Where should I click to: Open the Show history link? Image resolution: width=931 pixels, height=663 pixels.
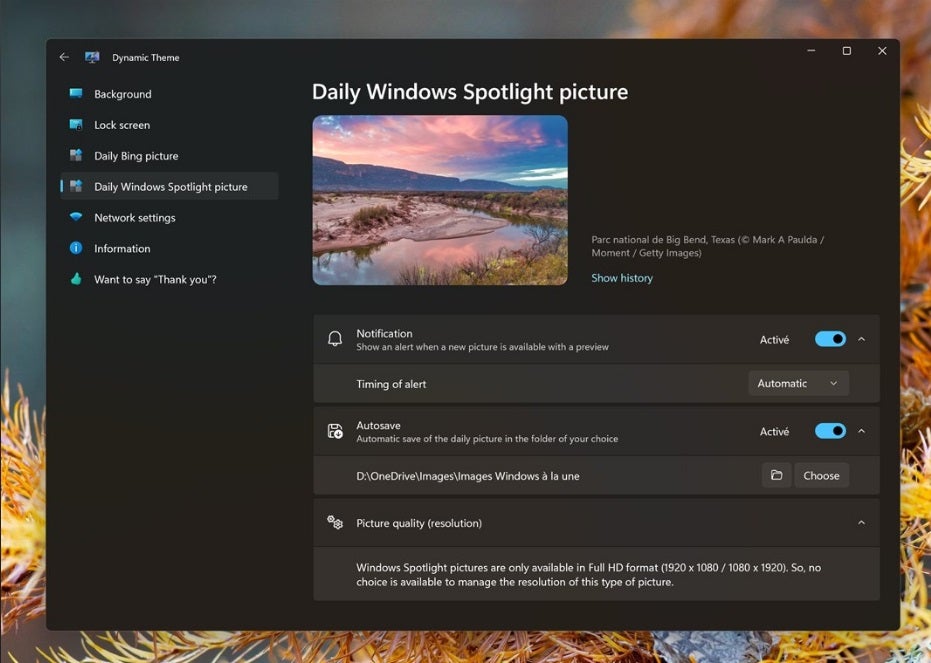(x=621, y=278)
